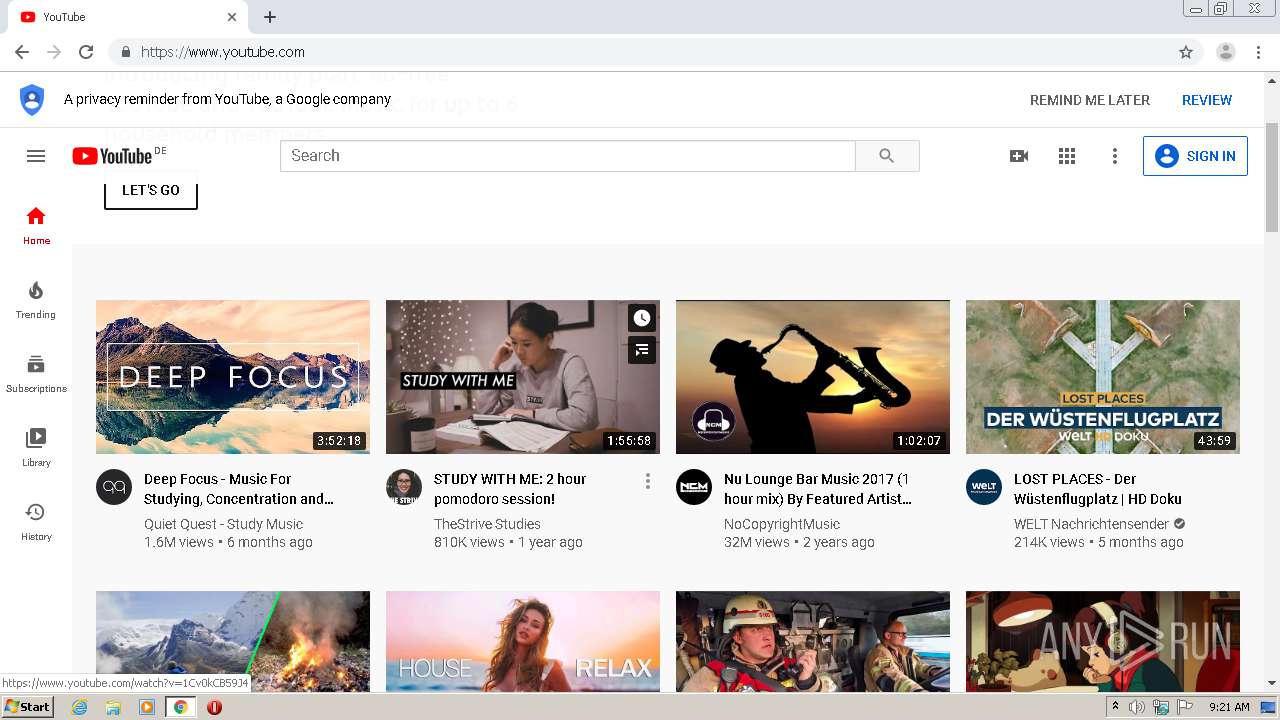Open History in sidebar
Screen dimensions: 1280x720
coord(36,522)
